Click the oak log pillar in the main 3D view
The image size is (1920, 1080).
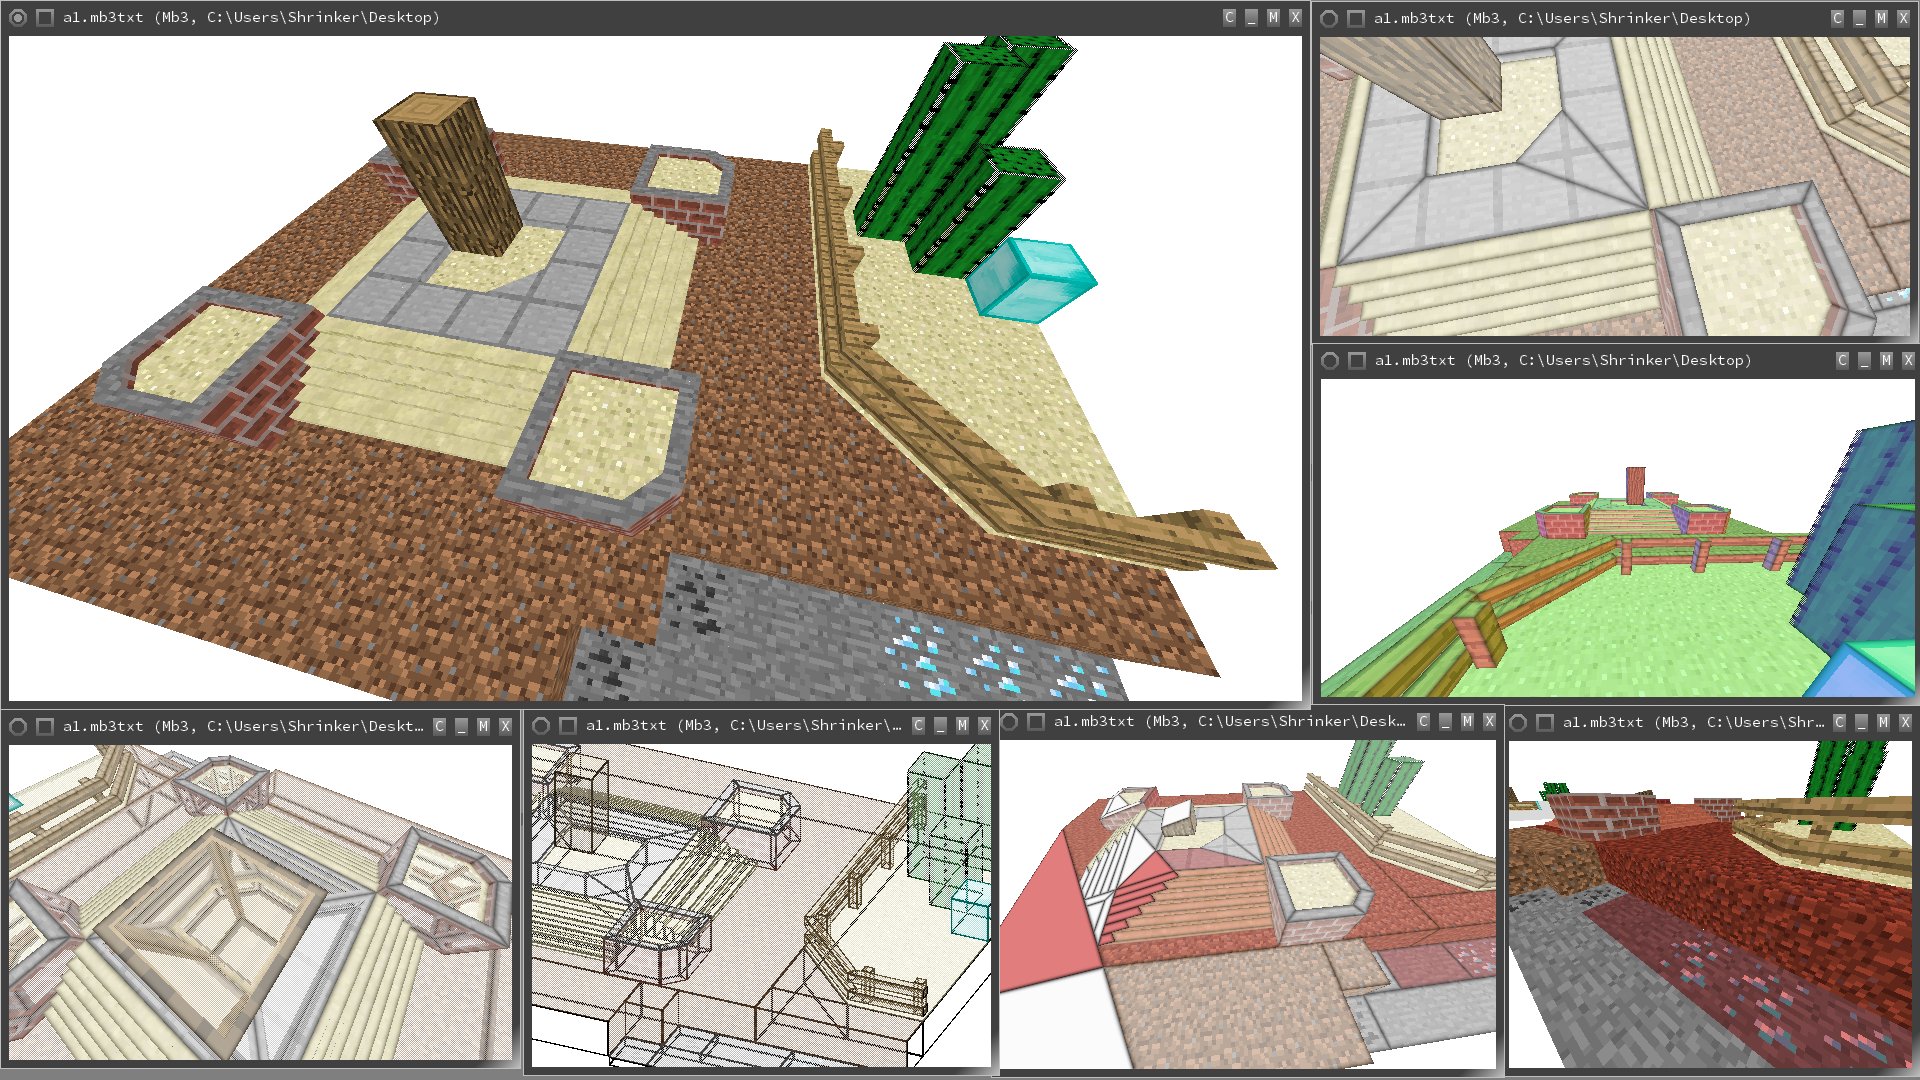pos(450,175)
